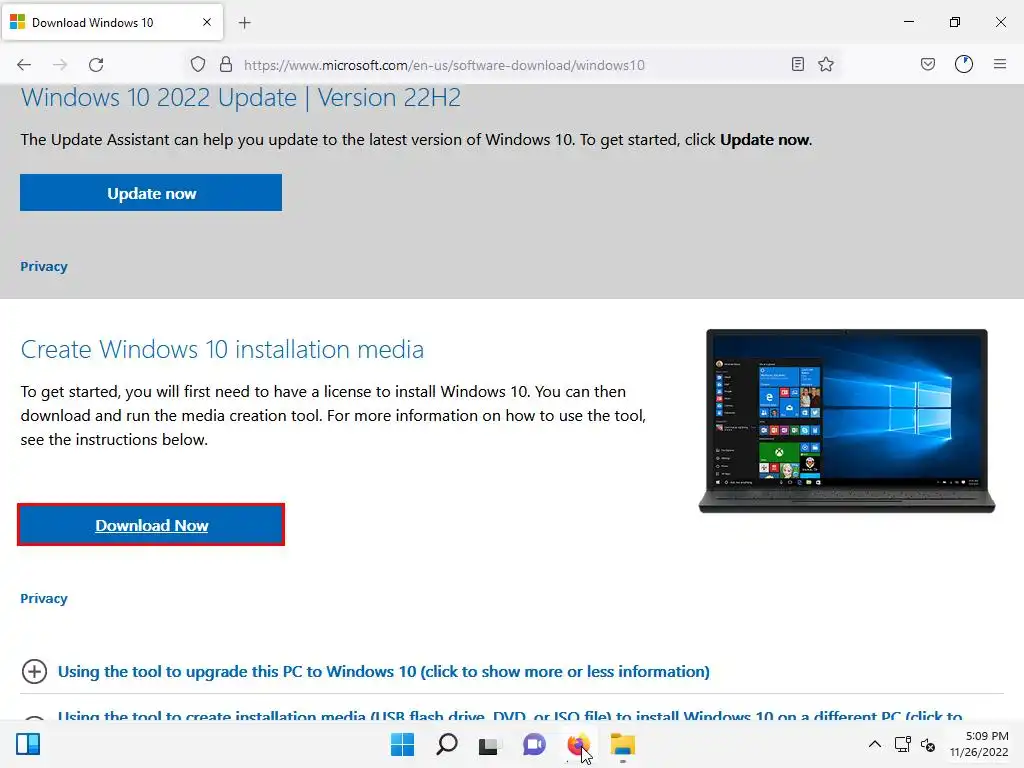Open taskbar Search
The image size is (1024, 768).
(x=447, y=744)
